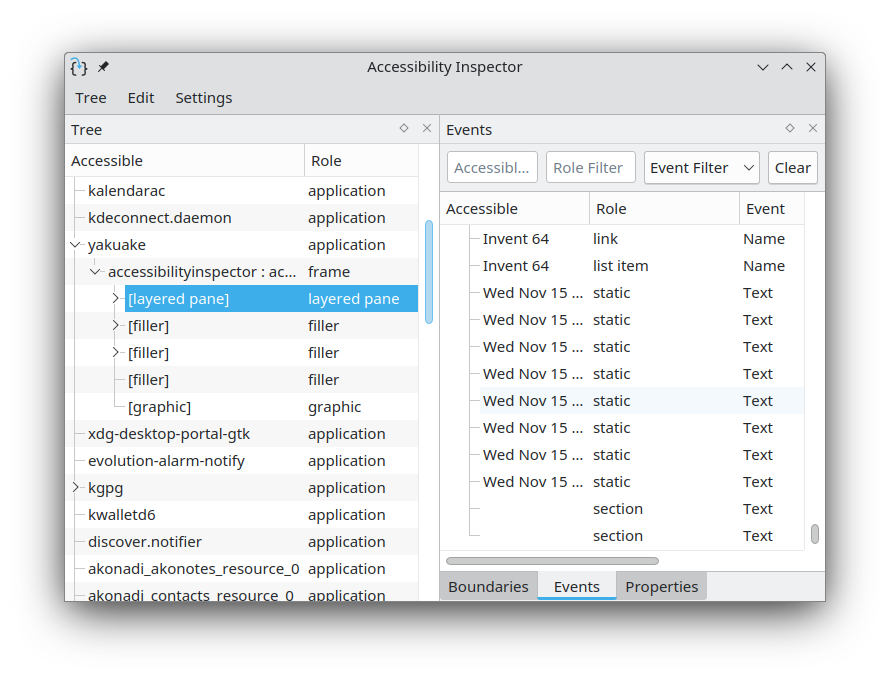Float the Tree panel using diamond icon
This screenshot has height=678, width=890.
(x=404, y=128)
